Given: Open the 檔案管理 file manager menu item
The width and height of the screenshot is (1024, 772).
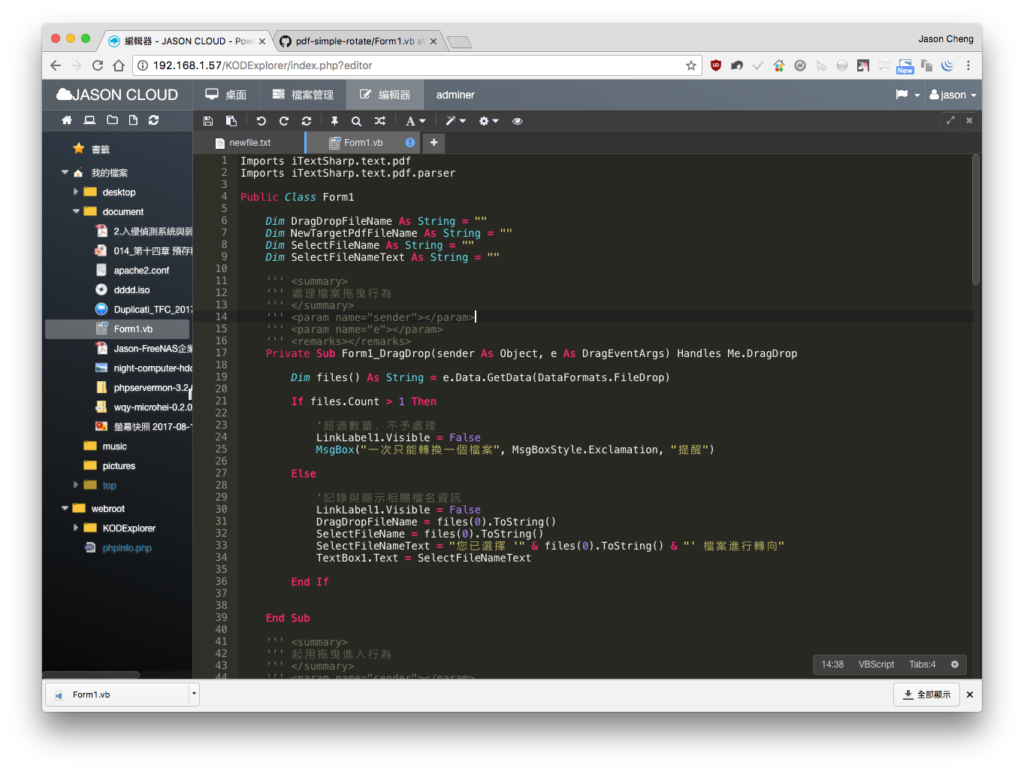Looking at the screenshot, I should tap(302, 95).
